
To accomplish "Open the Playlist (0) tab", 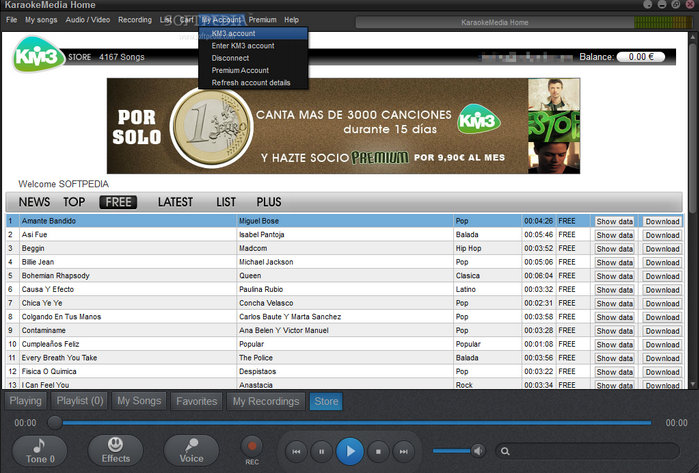I will click(80, 401).
